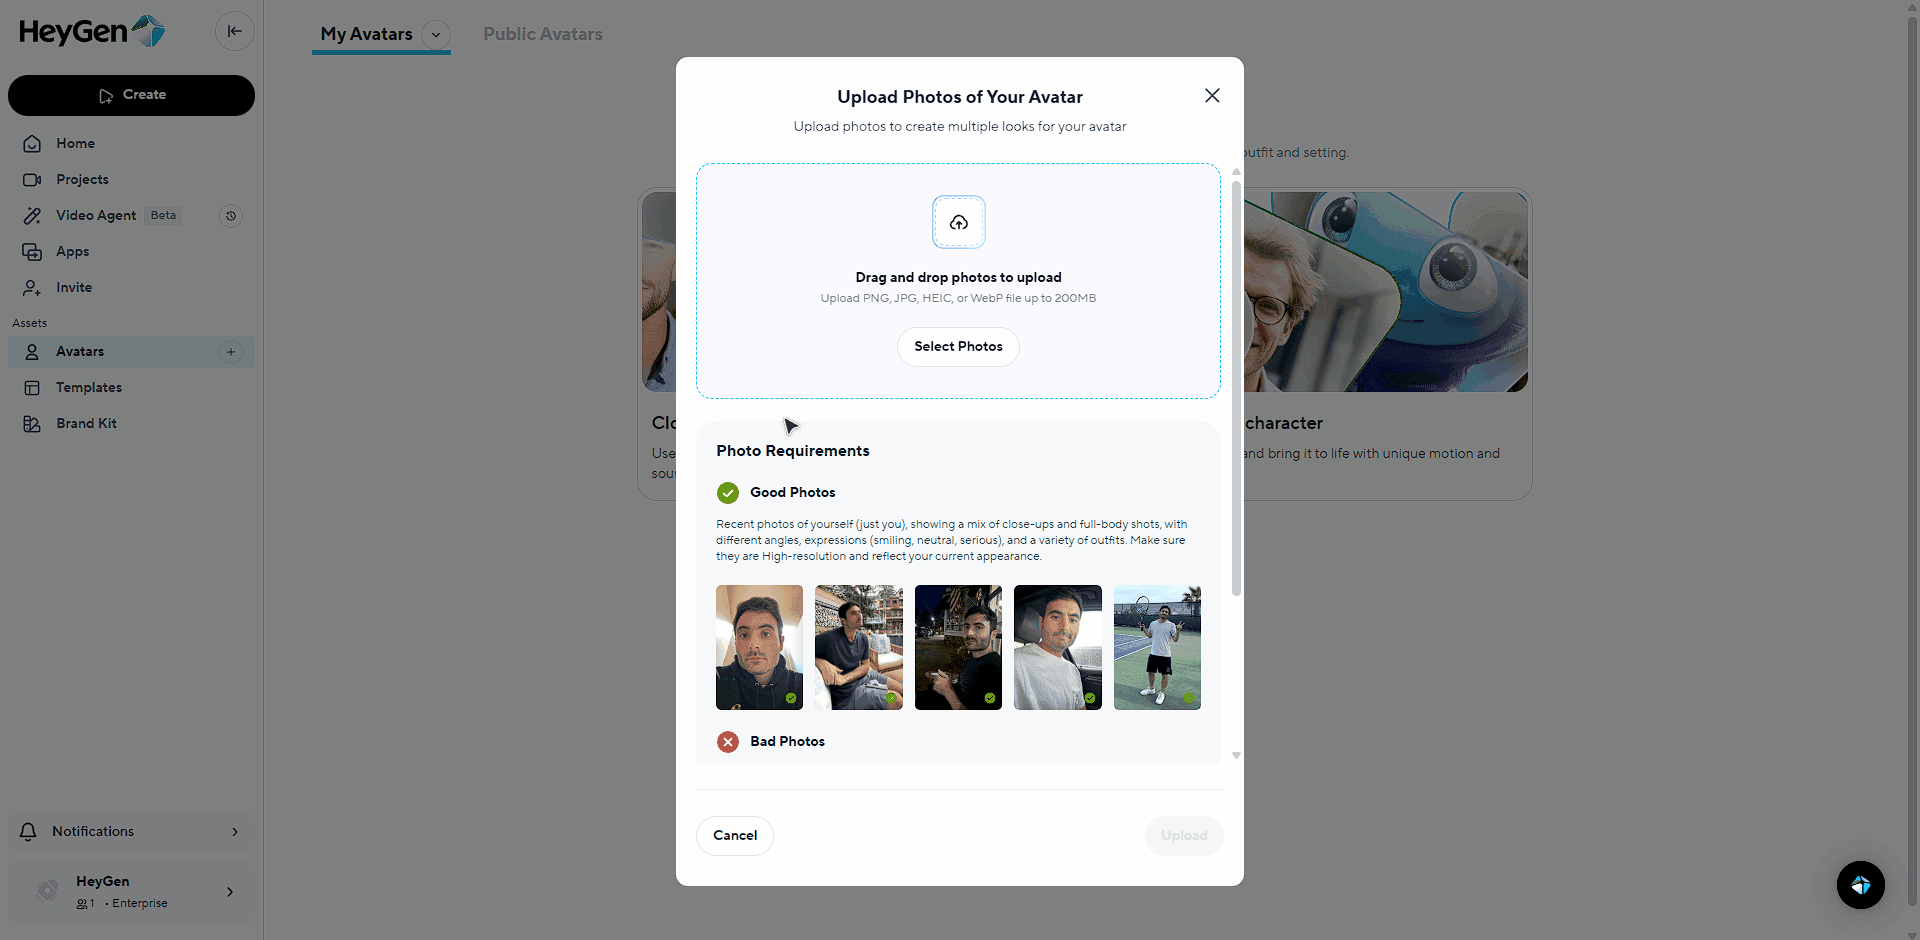This screenshot has width=1920, height=940.
Task: Click the HeyGen logo
Action: pos(92,32)
